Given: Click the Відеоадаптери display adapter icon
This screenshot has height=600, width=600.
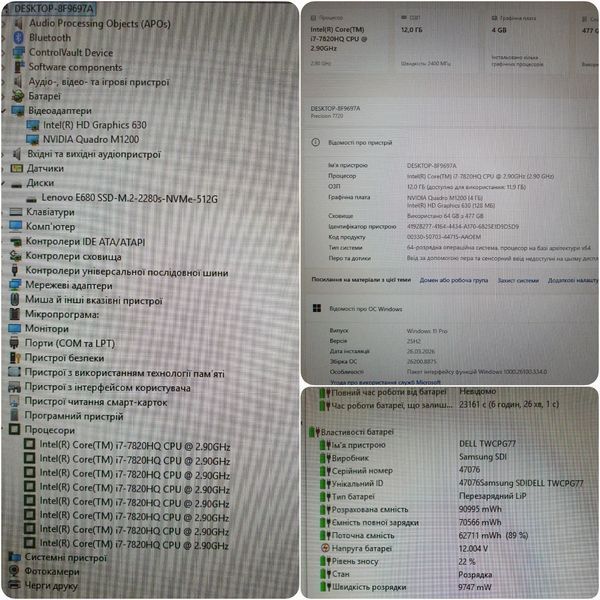Looking at the screenshot, I should 18,111.
